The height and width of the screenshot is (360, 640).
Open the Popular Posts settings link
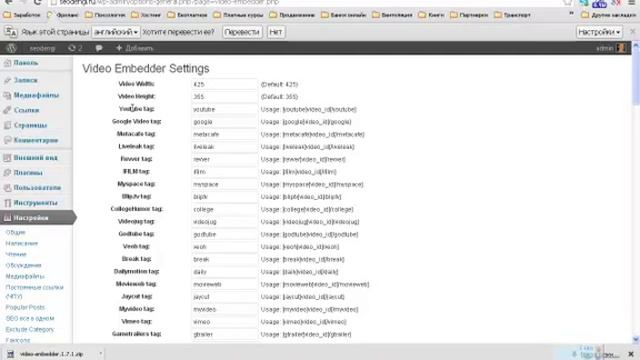pos(25,307)
